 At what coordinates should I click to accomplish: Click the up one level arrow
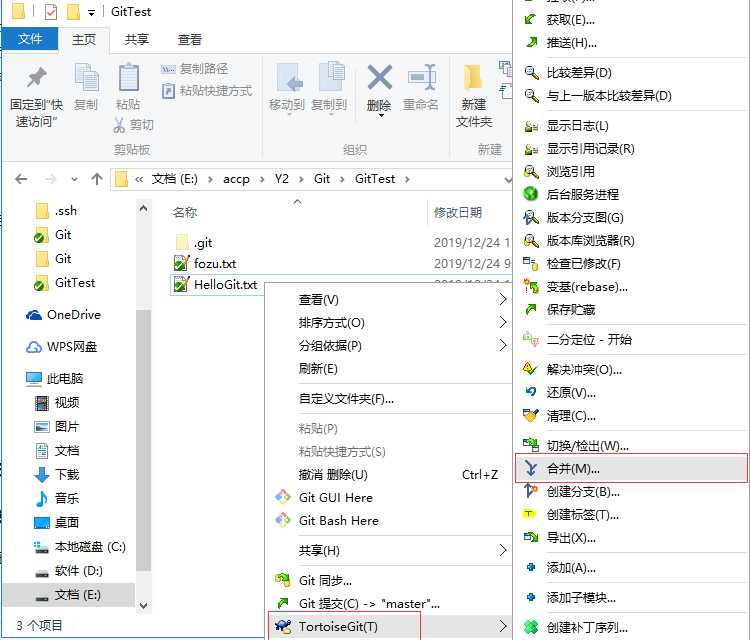coord(97,179)
